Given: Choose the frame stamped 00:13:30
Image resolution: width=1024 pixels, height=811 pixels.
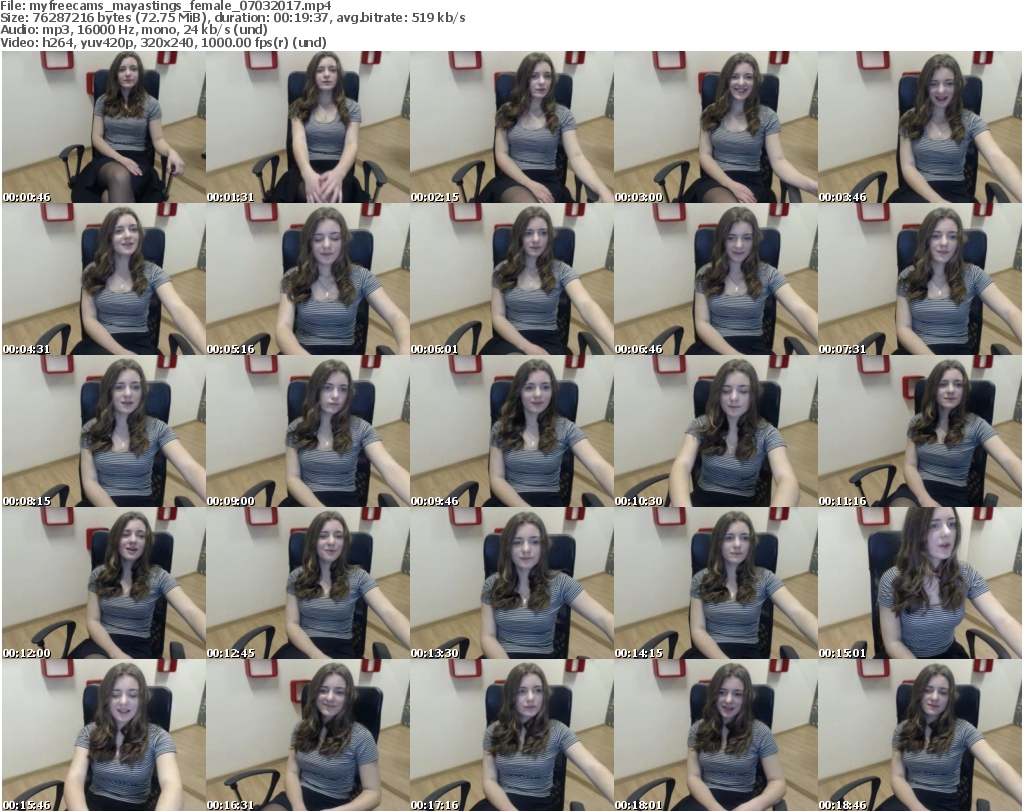Looking at the screenshot, I should pos(511,583).
